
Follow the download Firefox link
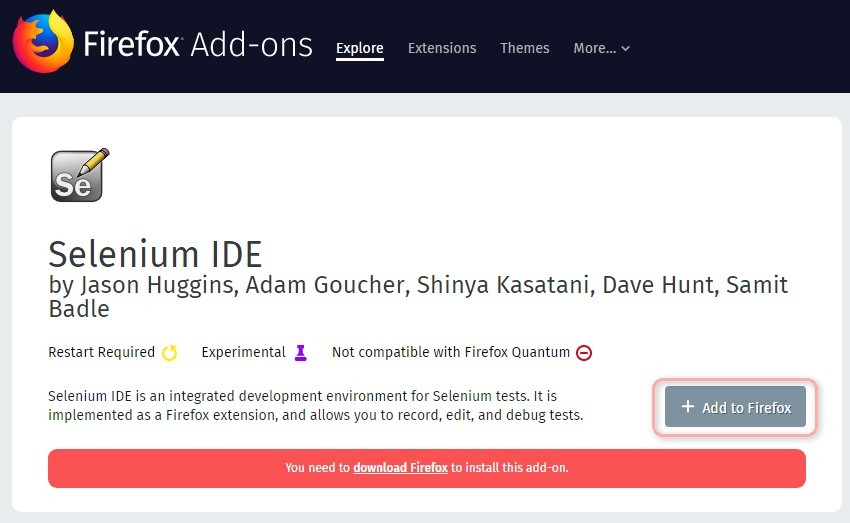(x=400, y=467)
